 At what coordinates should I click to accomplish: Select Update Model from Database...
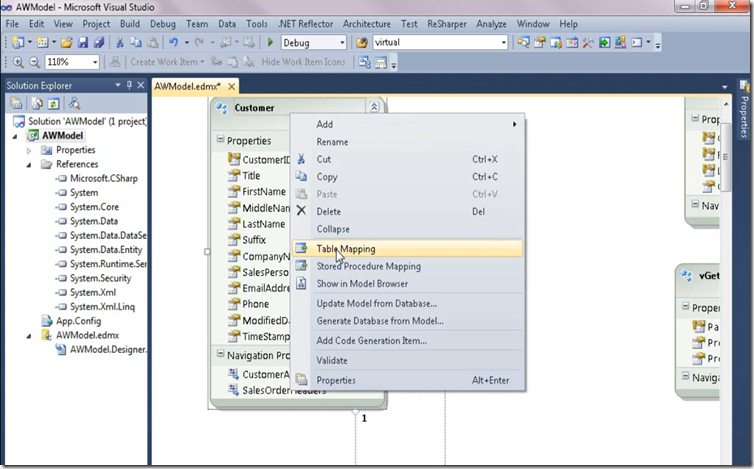(x=408, y=304)
